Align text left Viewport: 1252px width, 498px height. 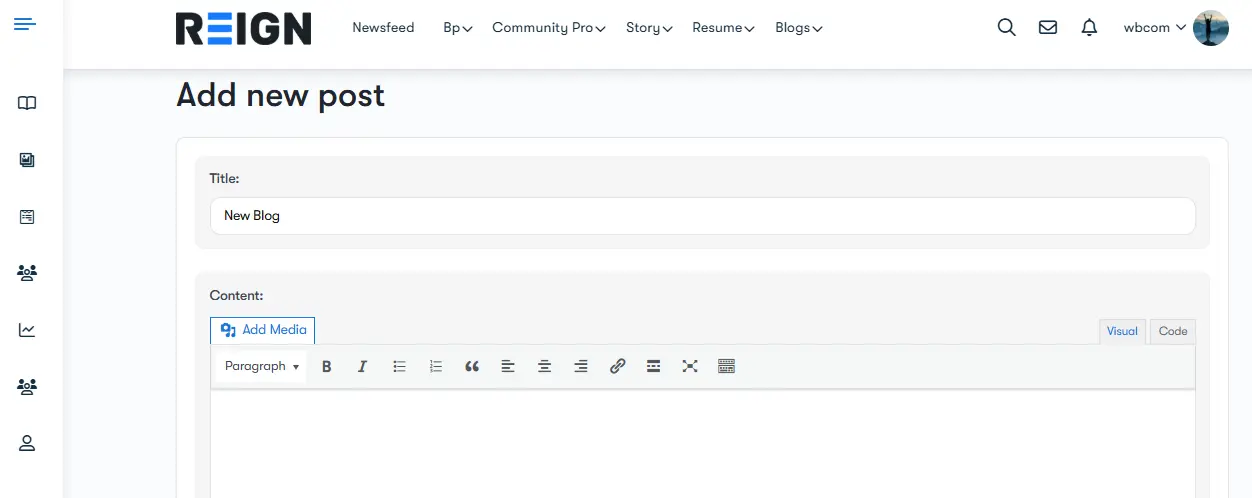508,367
